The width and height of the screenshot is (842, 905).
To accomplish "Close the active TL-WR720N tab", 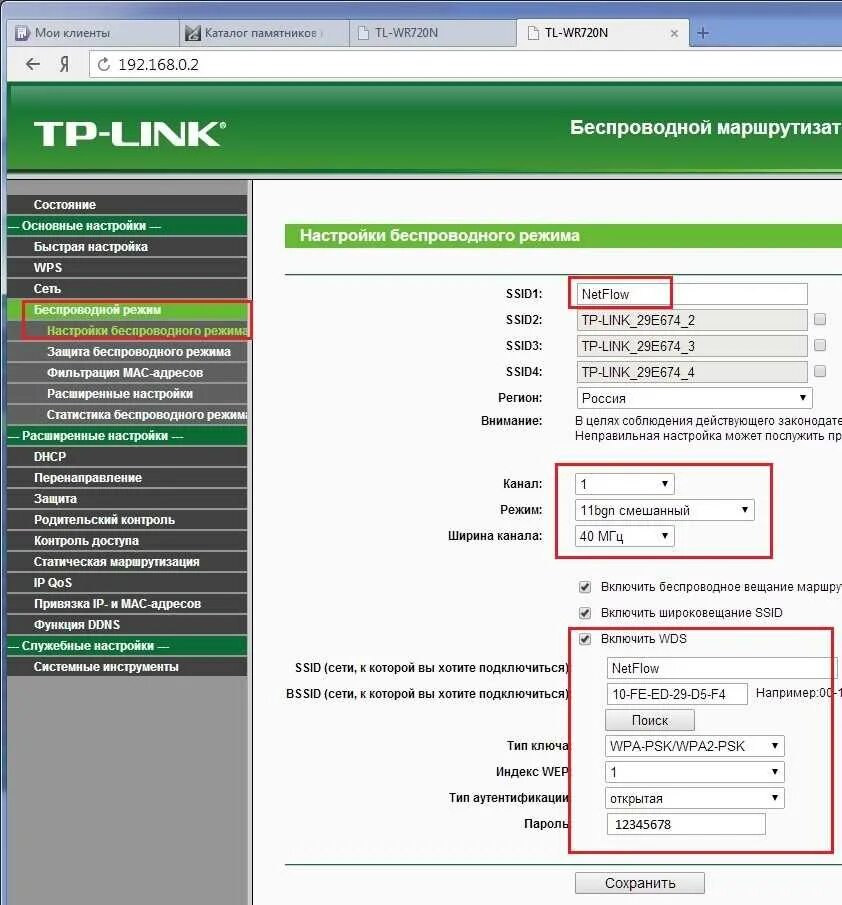I will [x=673, y=33].
